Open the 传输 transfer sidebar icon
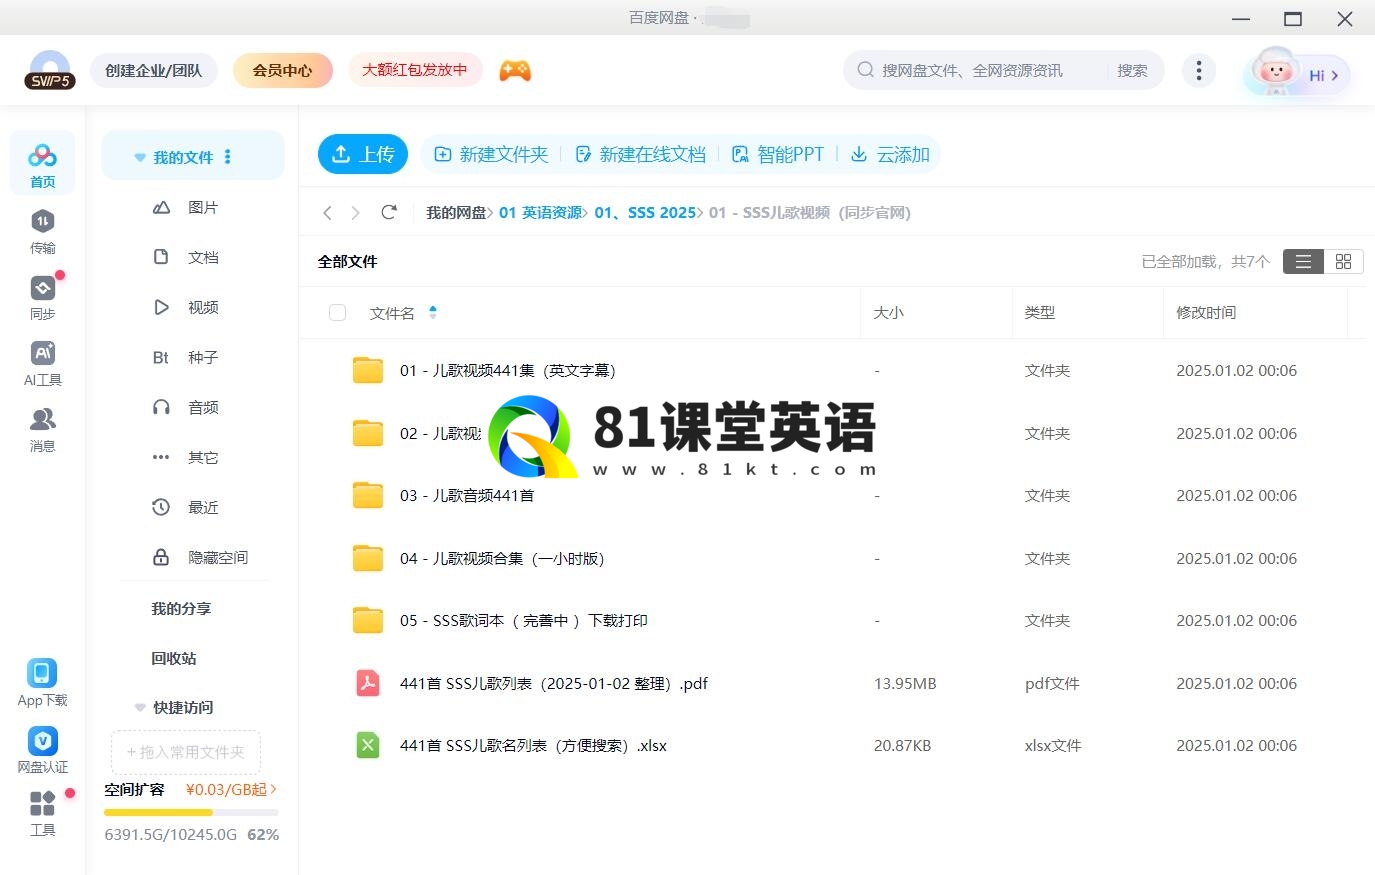The image size is (1375, 875). pyautogui.click(x=42, y=231)
